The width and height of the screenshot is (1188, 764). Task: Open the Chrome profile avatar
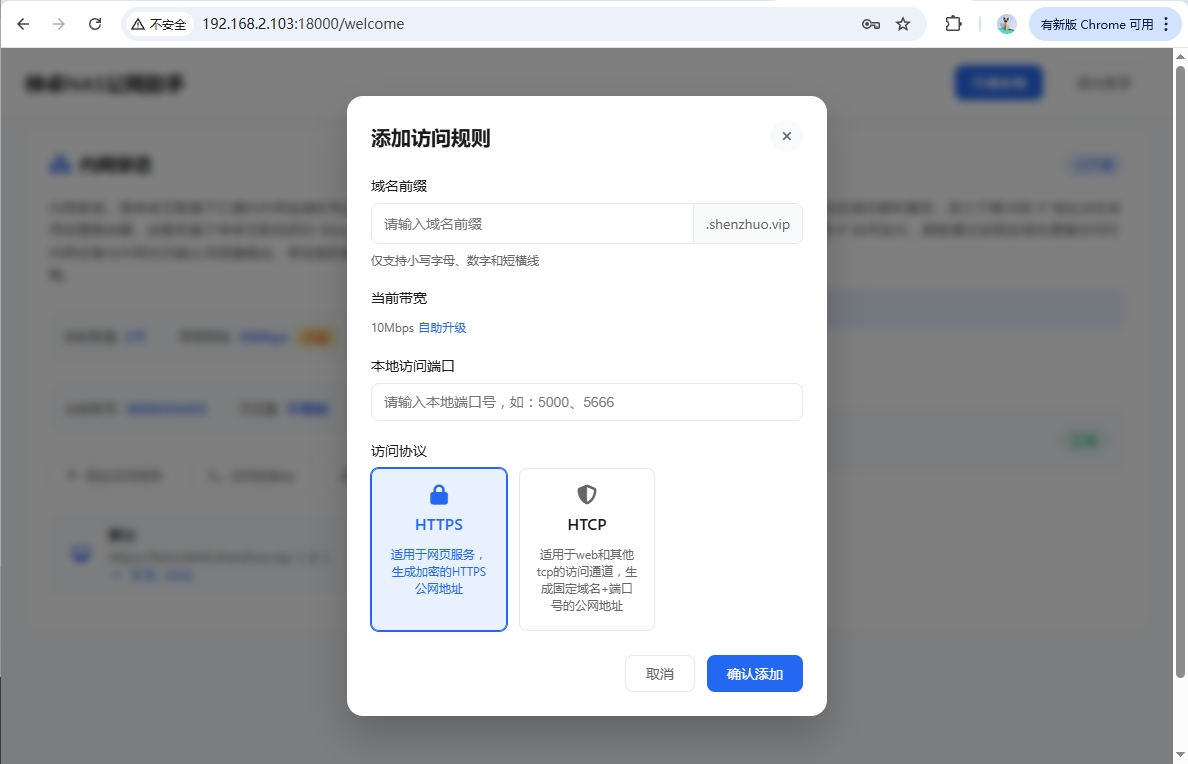point(1007,24)
